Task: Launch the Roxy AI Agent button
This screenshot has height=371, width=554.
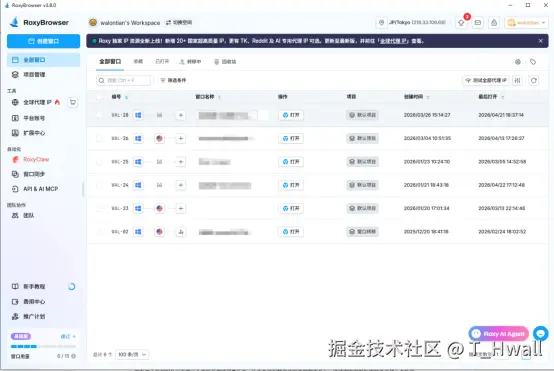Action: 499,334
